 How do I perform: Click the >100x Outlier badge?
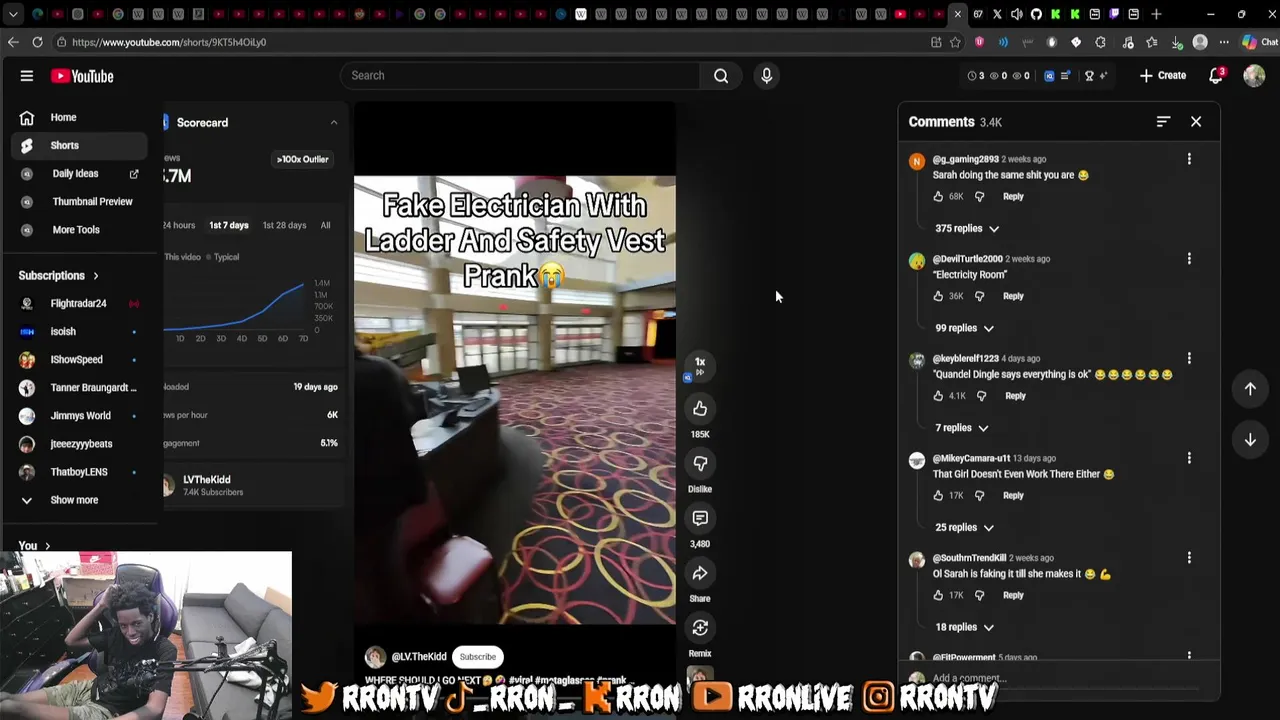(x=303, y=159)
